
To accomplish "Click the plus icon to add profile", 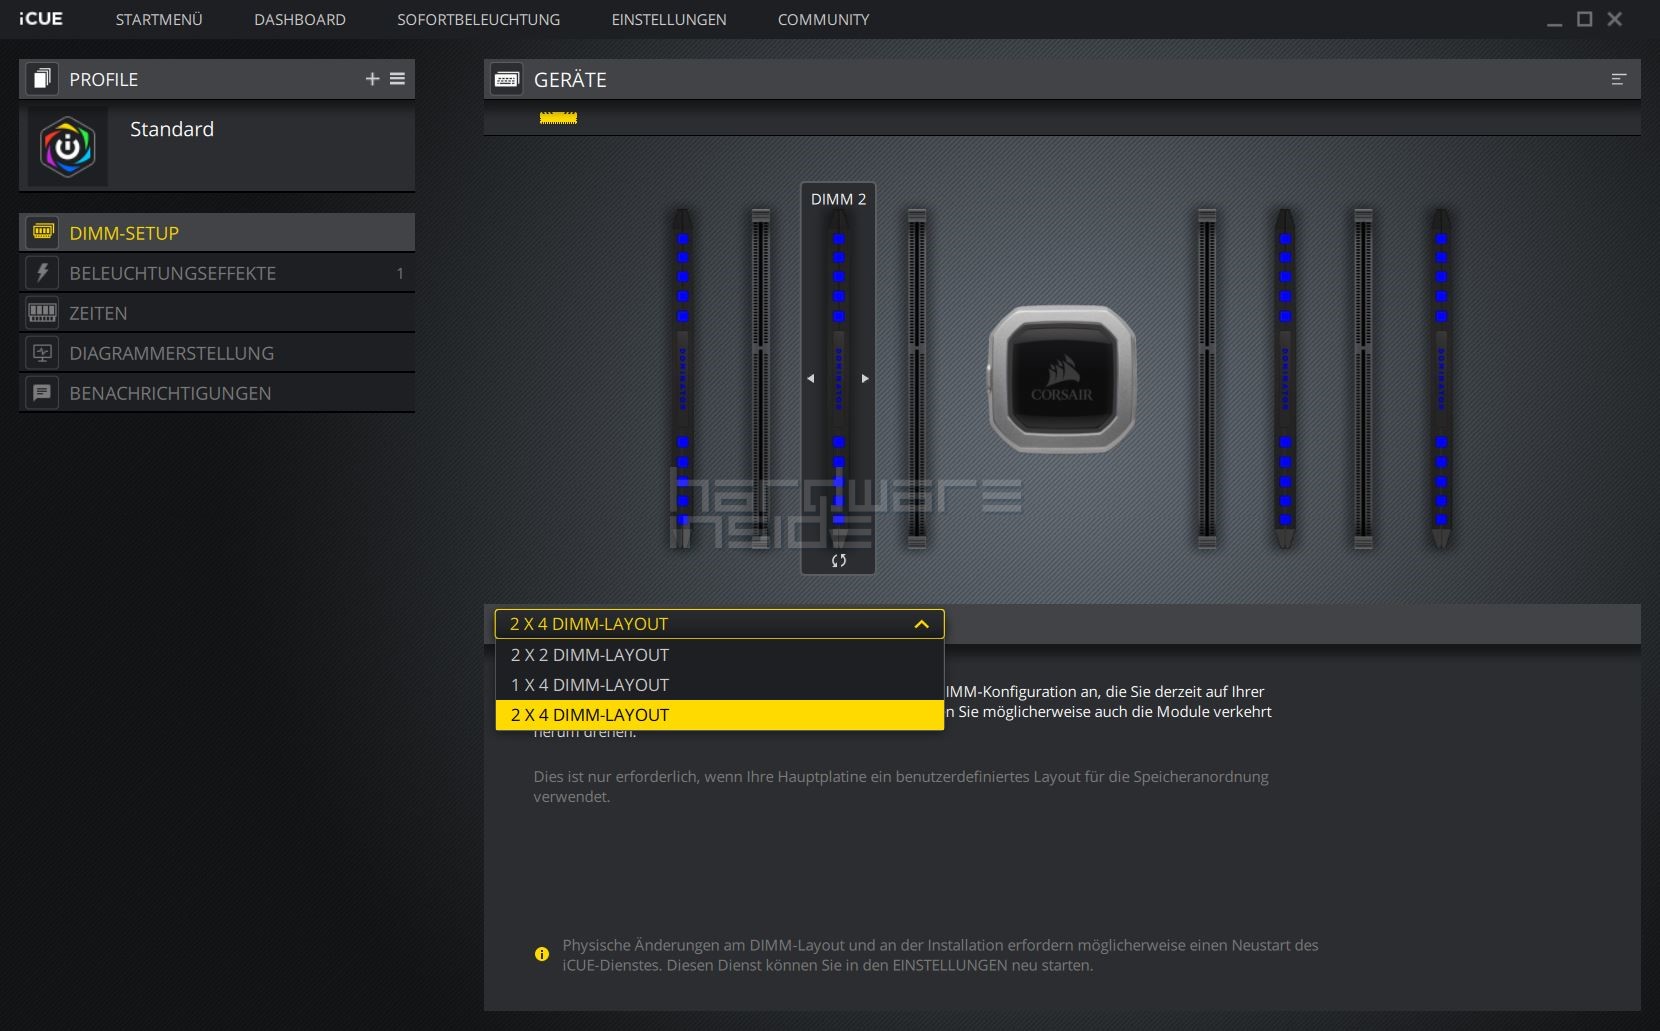I will pyautogui.click(x=372, y=79).
